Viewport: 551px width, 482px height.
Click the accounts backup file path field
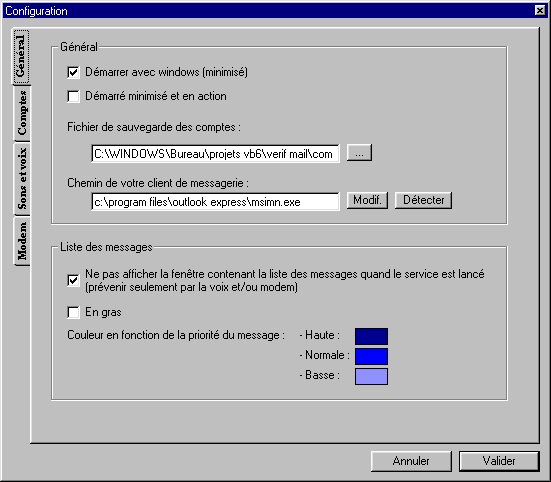tap(215, 154)
